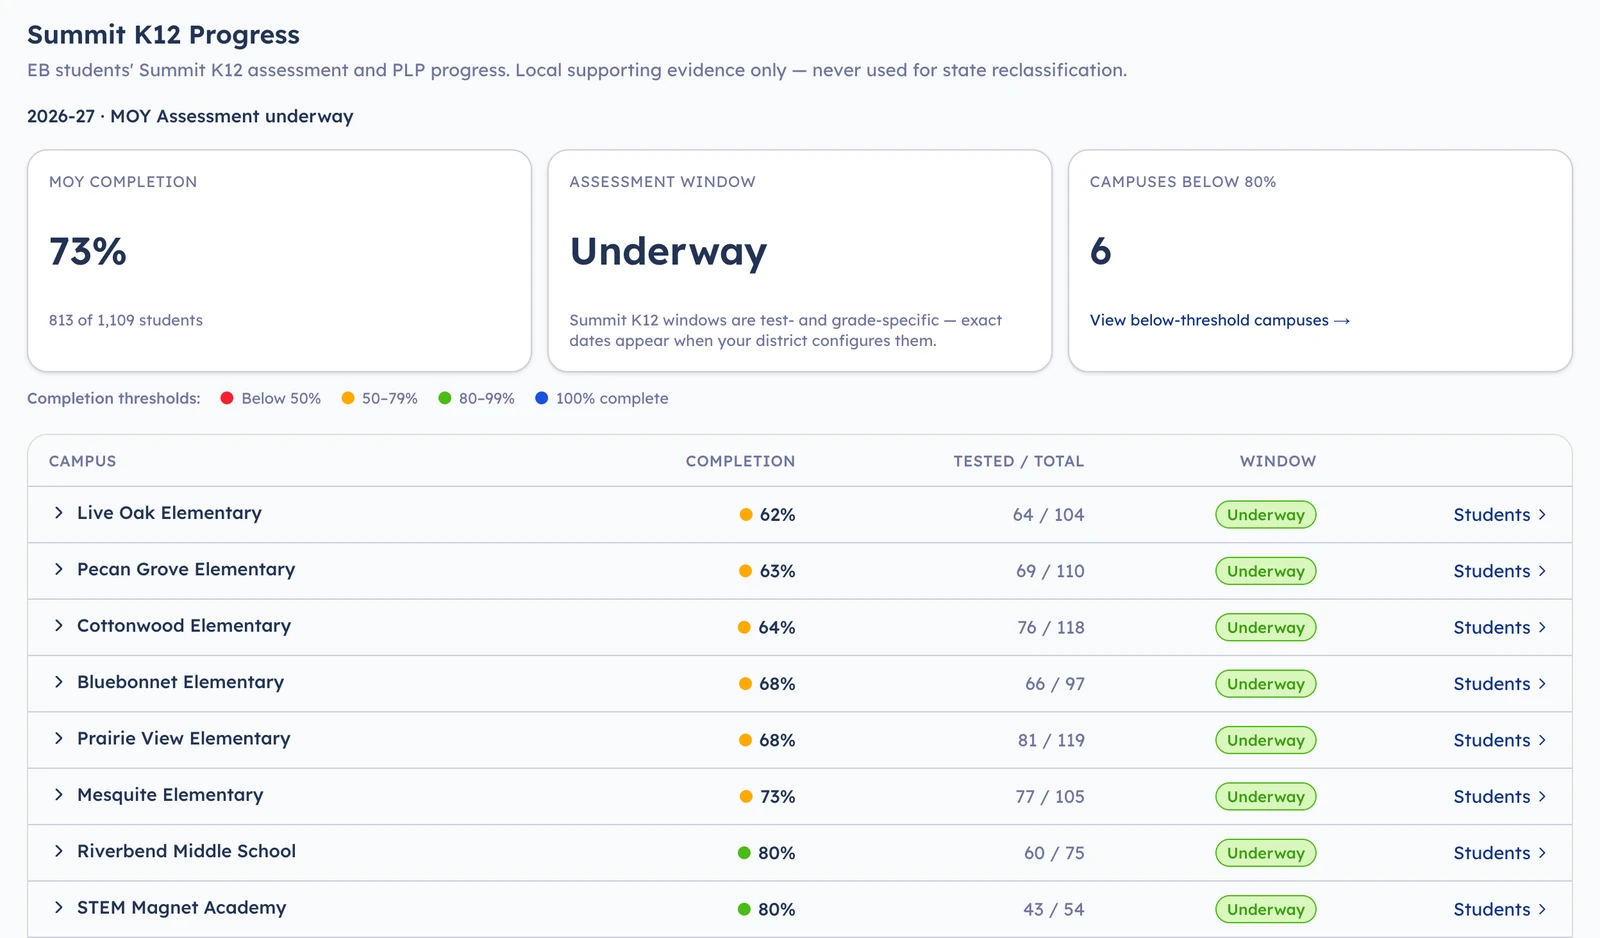Click the Completion column header

click(740, 461)
